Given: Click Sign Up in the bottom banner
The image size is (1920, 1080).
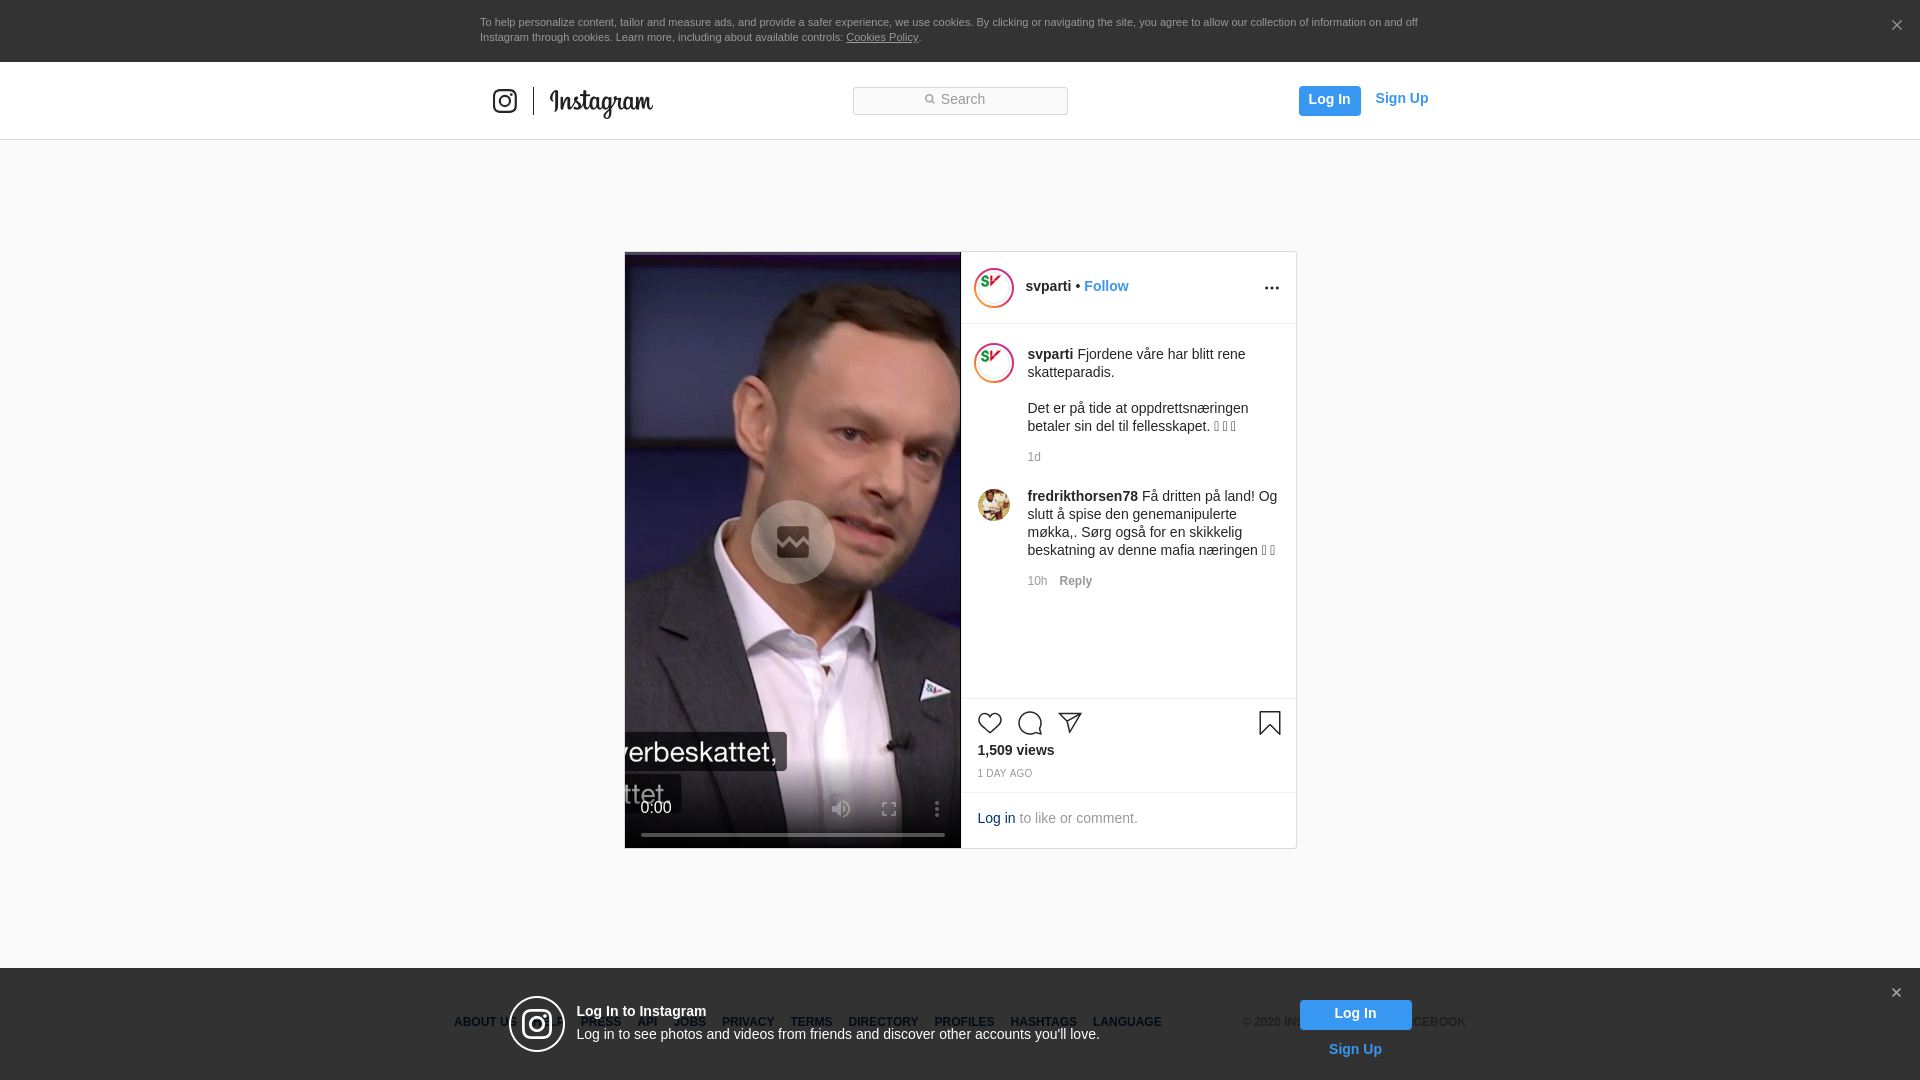Looking at the screenshot, I should [x=1355, y=1049].
